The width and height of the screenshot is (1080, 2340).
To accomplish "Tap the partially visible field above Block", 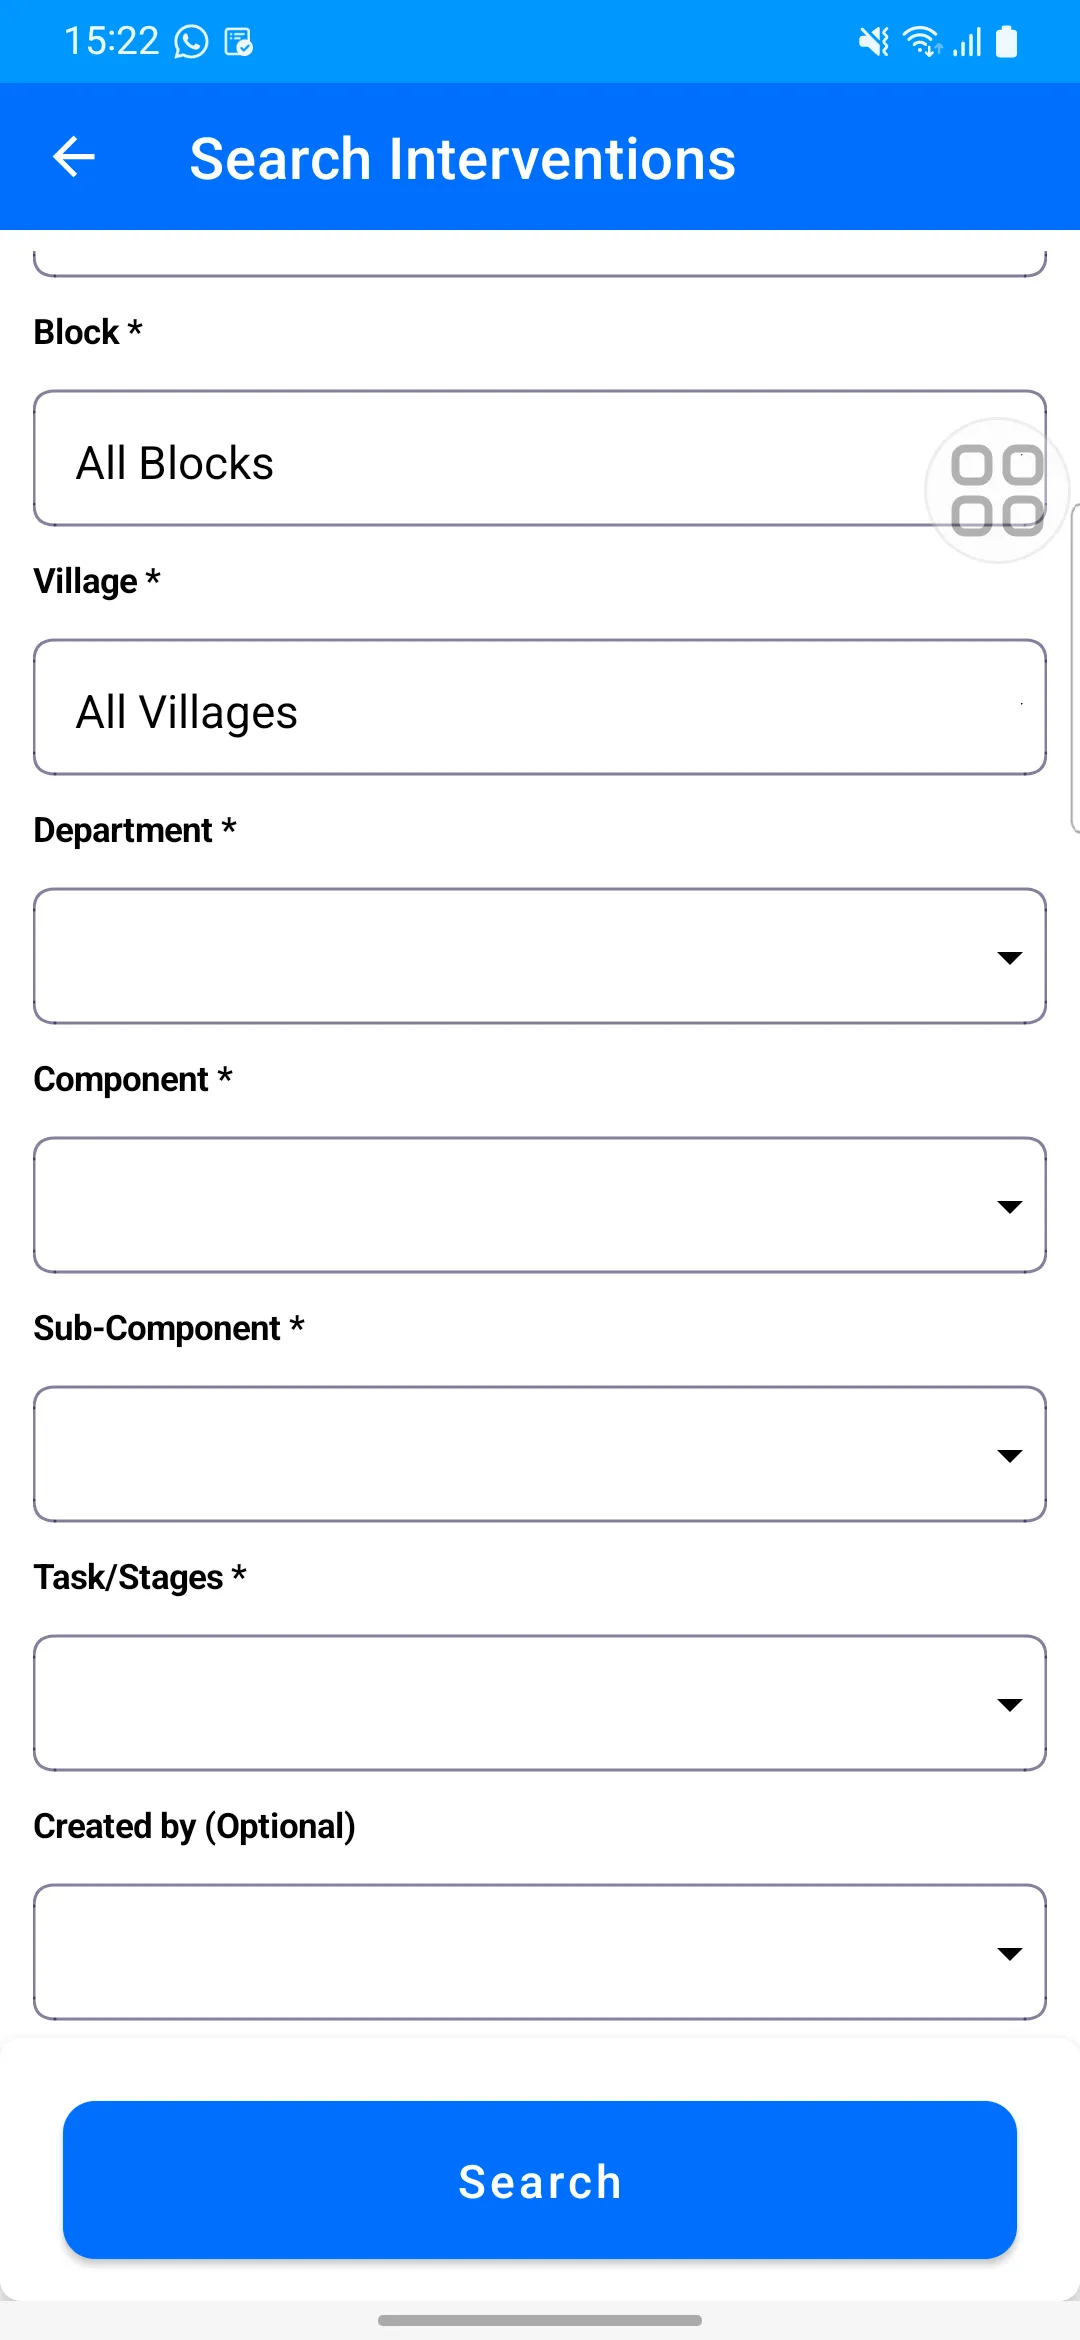I will (x=540, y=262).
